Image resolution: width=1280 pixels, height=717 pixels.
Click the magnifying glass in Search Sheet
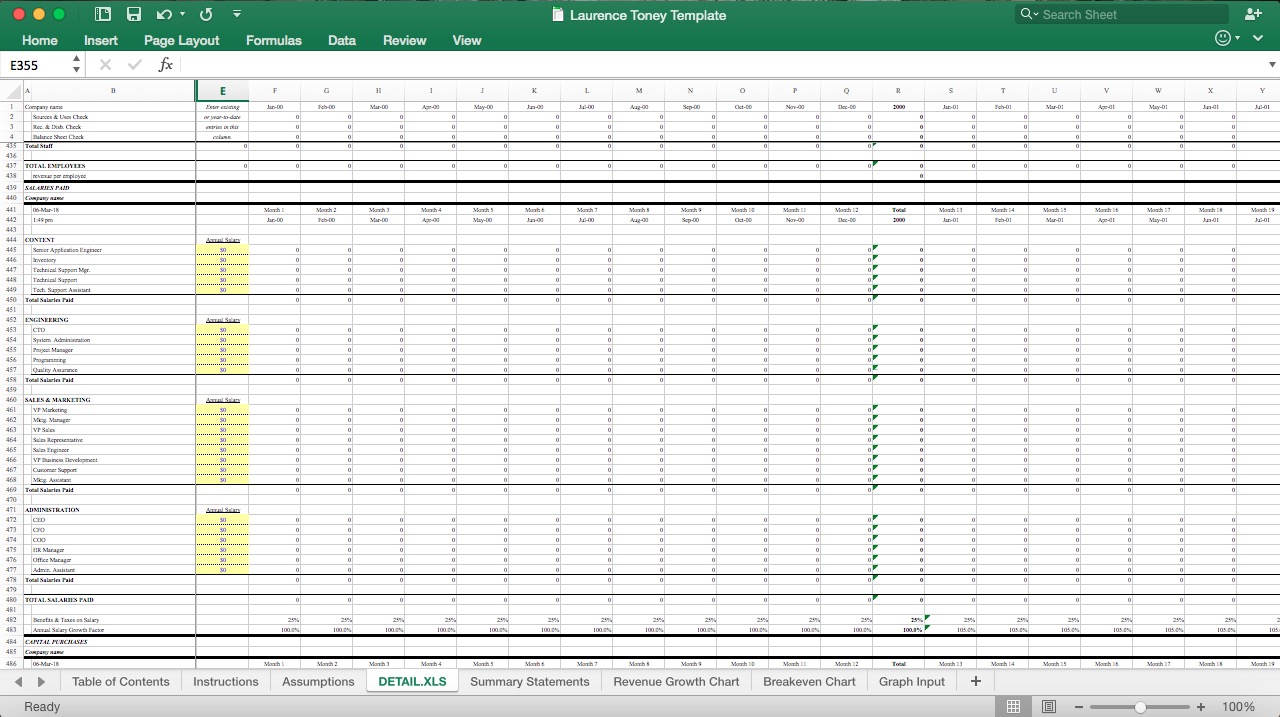coord(1023,14)
